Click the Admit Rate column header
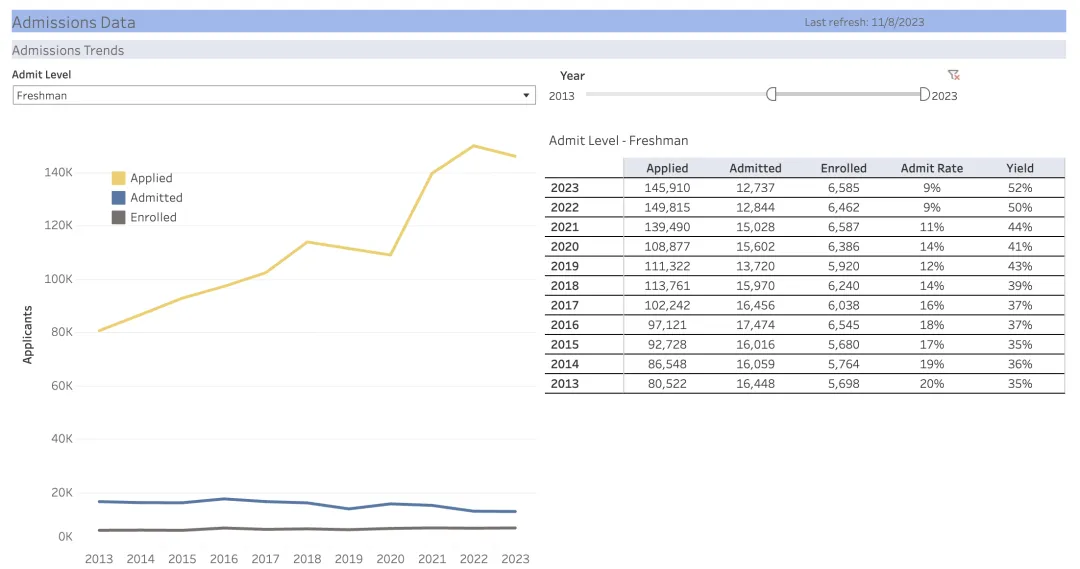The image size is (1080, 569). pyautogui.click(x=931, y=168)
